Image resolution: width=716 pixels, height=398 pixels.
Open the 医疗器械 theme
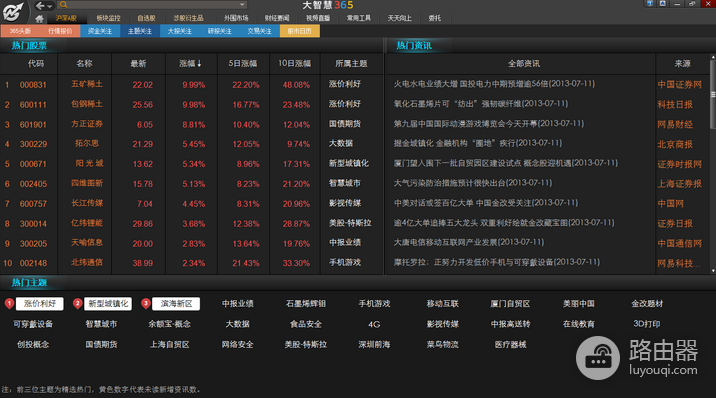point(510,345)
